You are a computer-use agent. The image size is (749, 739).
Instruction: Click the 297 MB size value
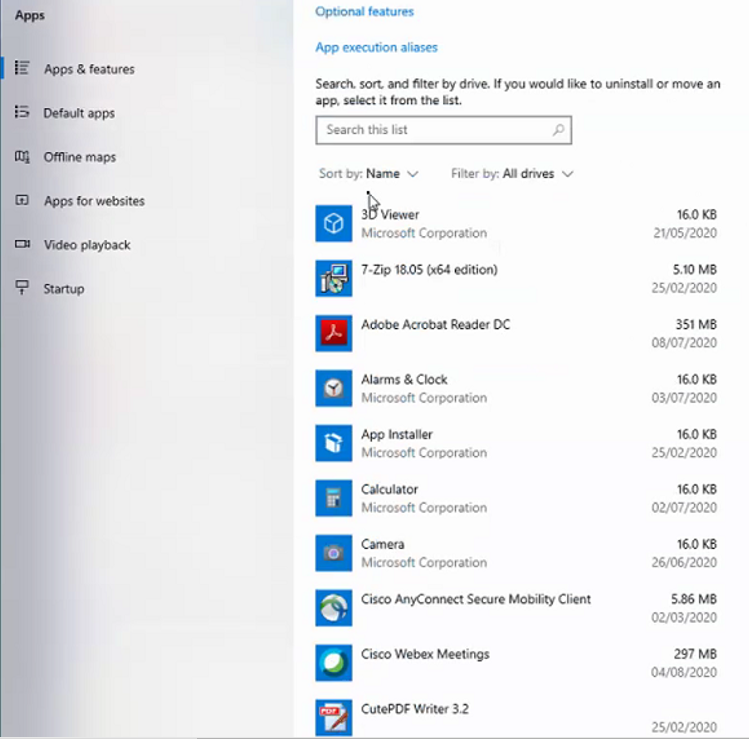click(696, 654)
